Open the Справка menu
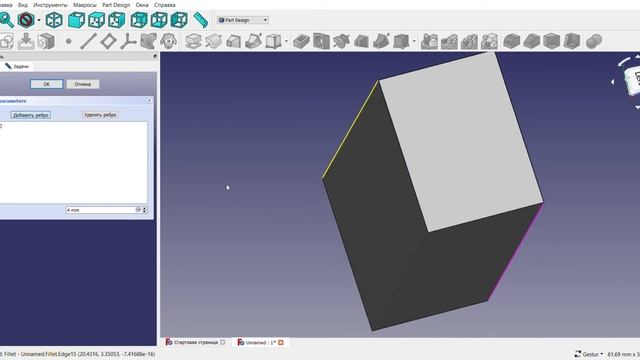 point(165,5)
